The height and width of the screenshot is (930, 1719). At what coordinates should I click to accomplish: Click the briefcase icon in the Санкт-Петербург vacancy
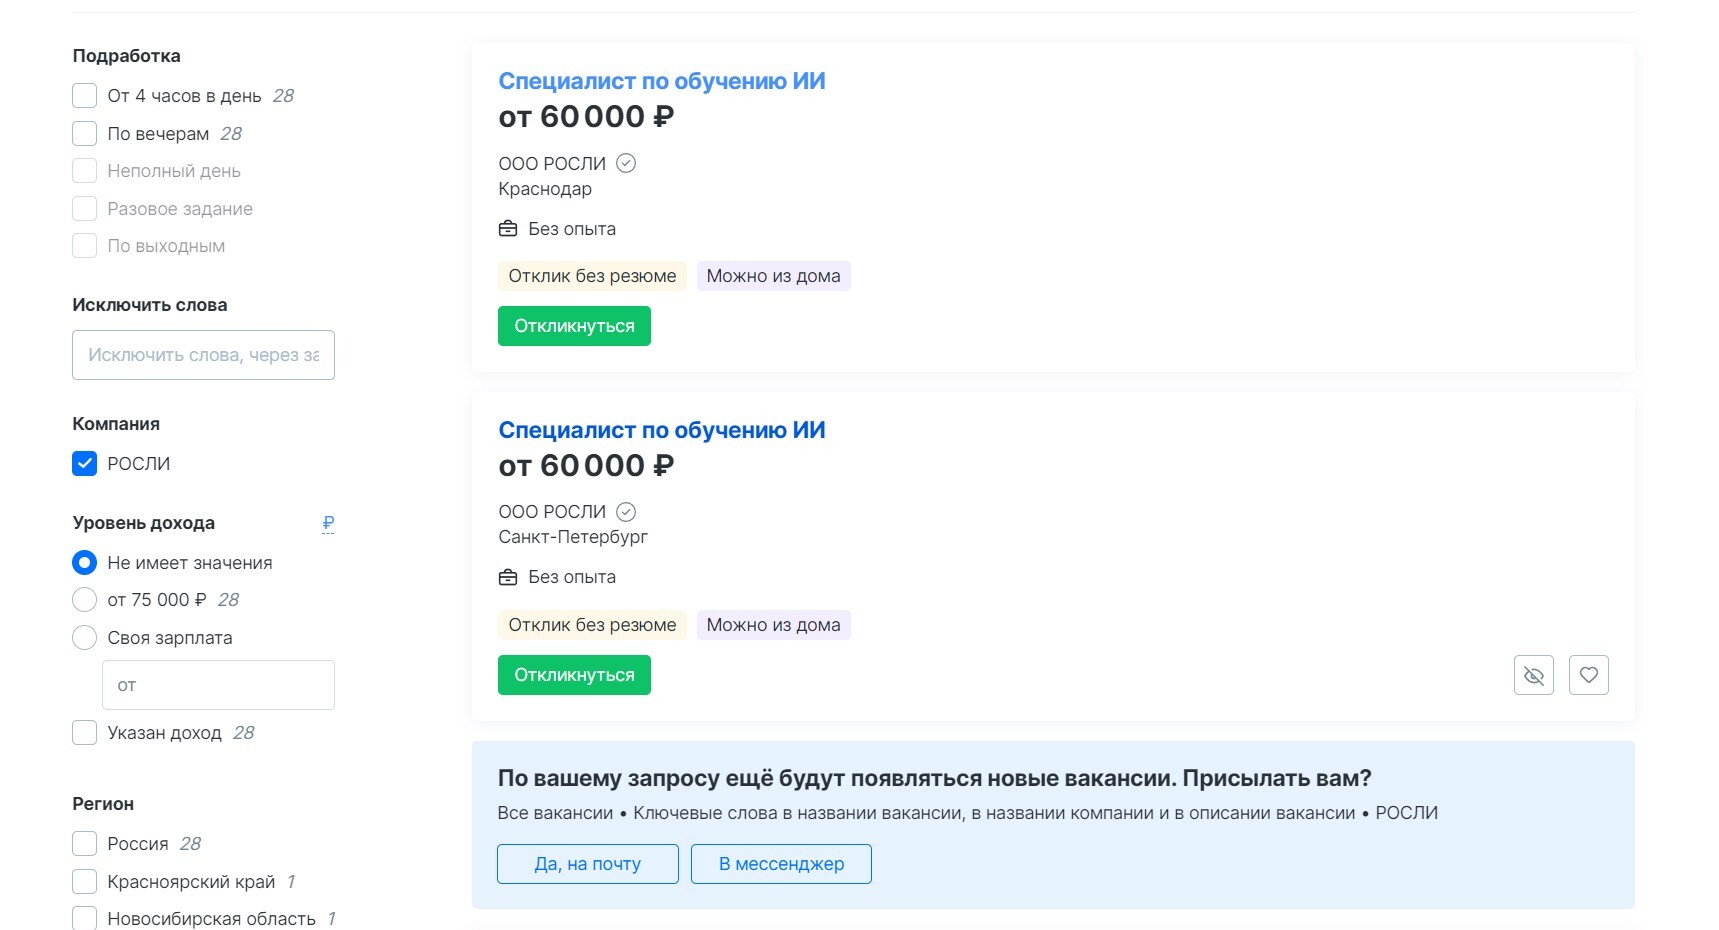coord(508,577)
